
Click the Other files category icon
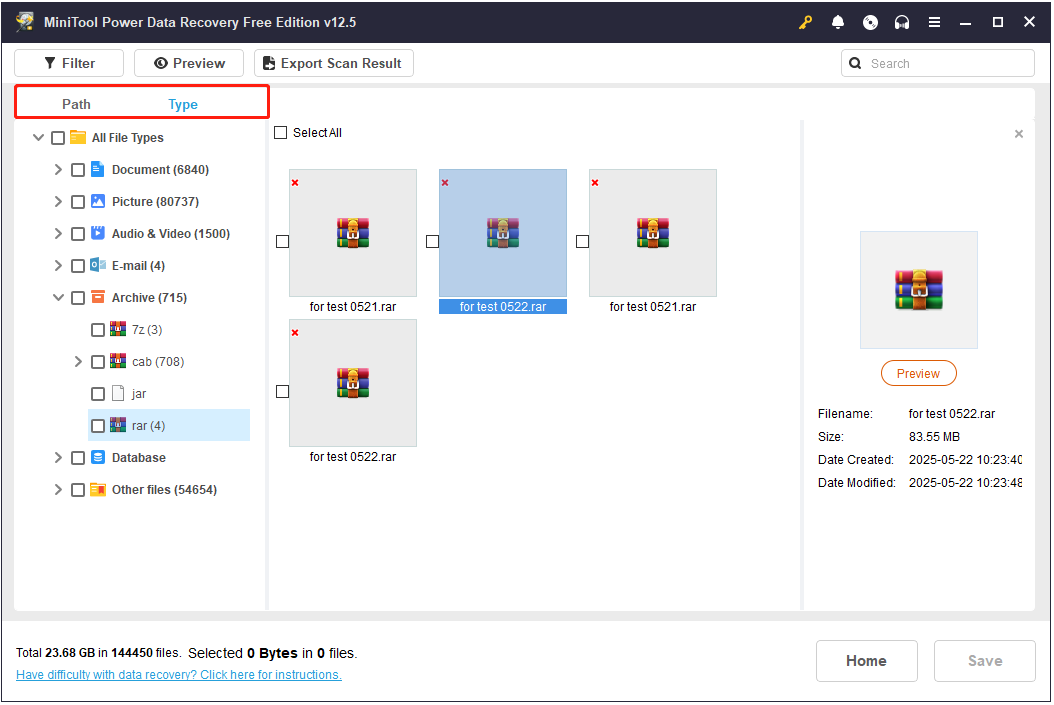pos(97,489)
